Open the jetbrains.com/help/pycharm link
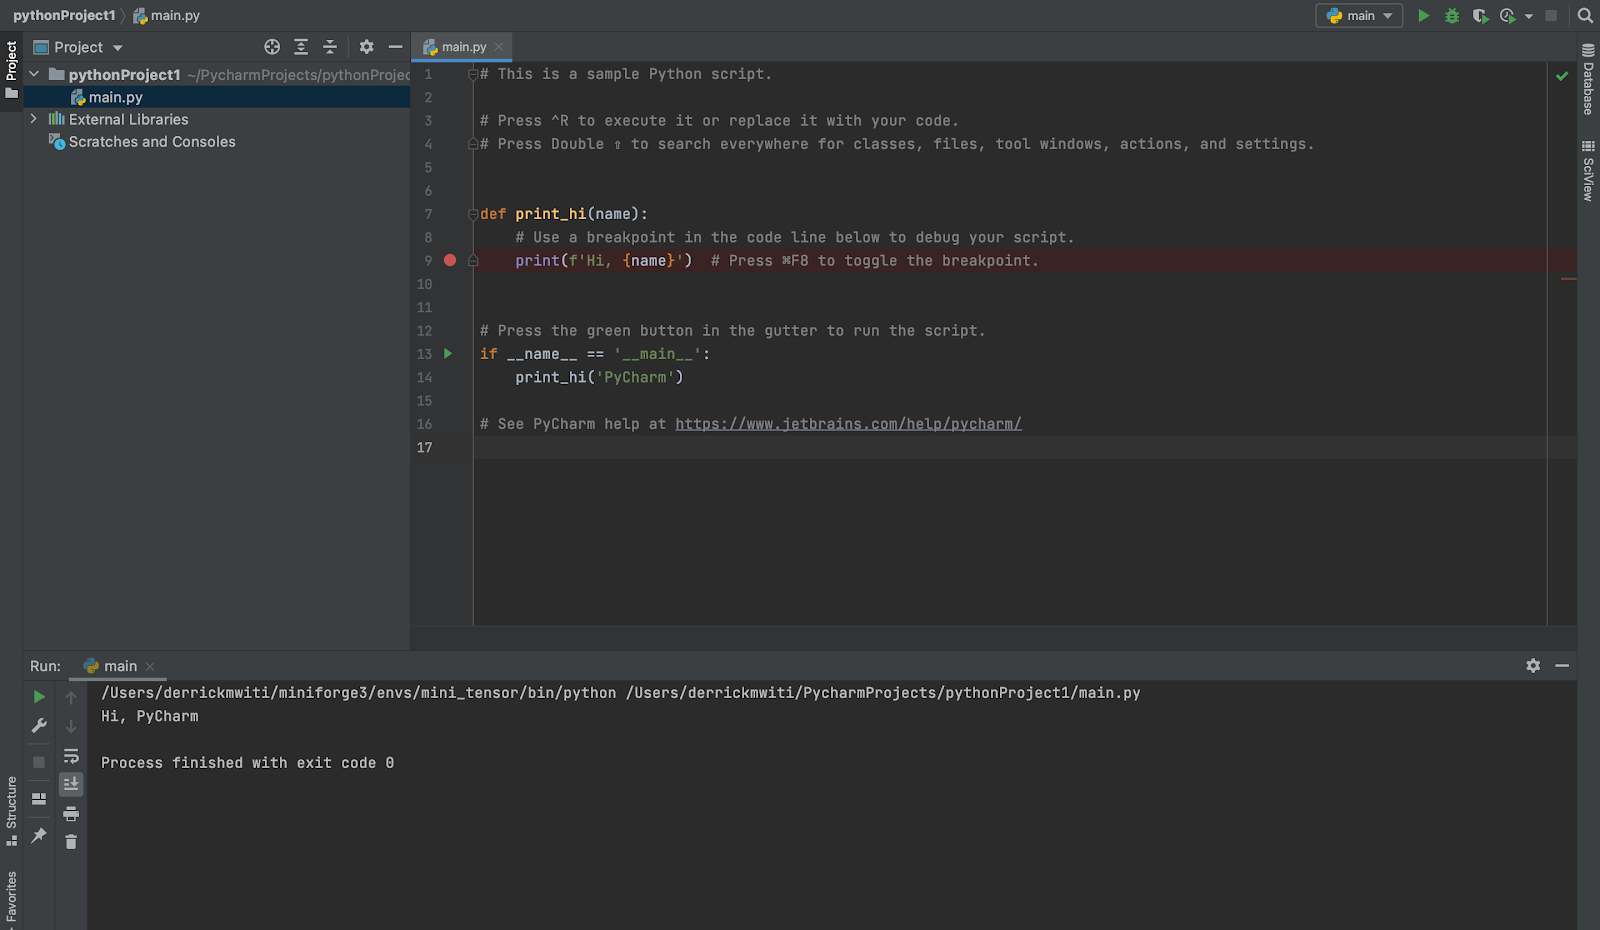The width and height of the screenshot is (1600, 930). click(x=848, y=424)
